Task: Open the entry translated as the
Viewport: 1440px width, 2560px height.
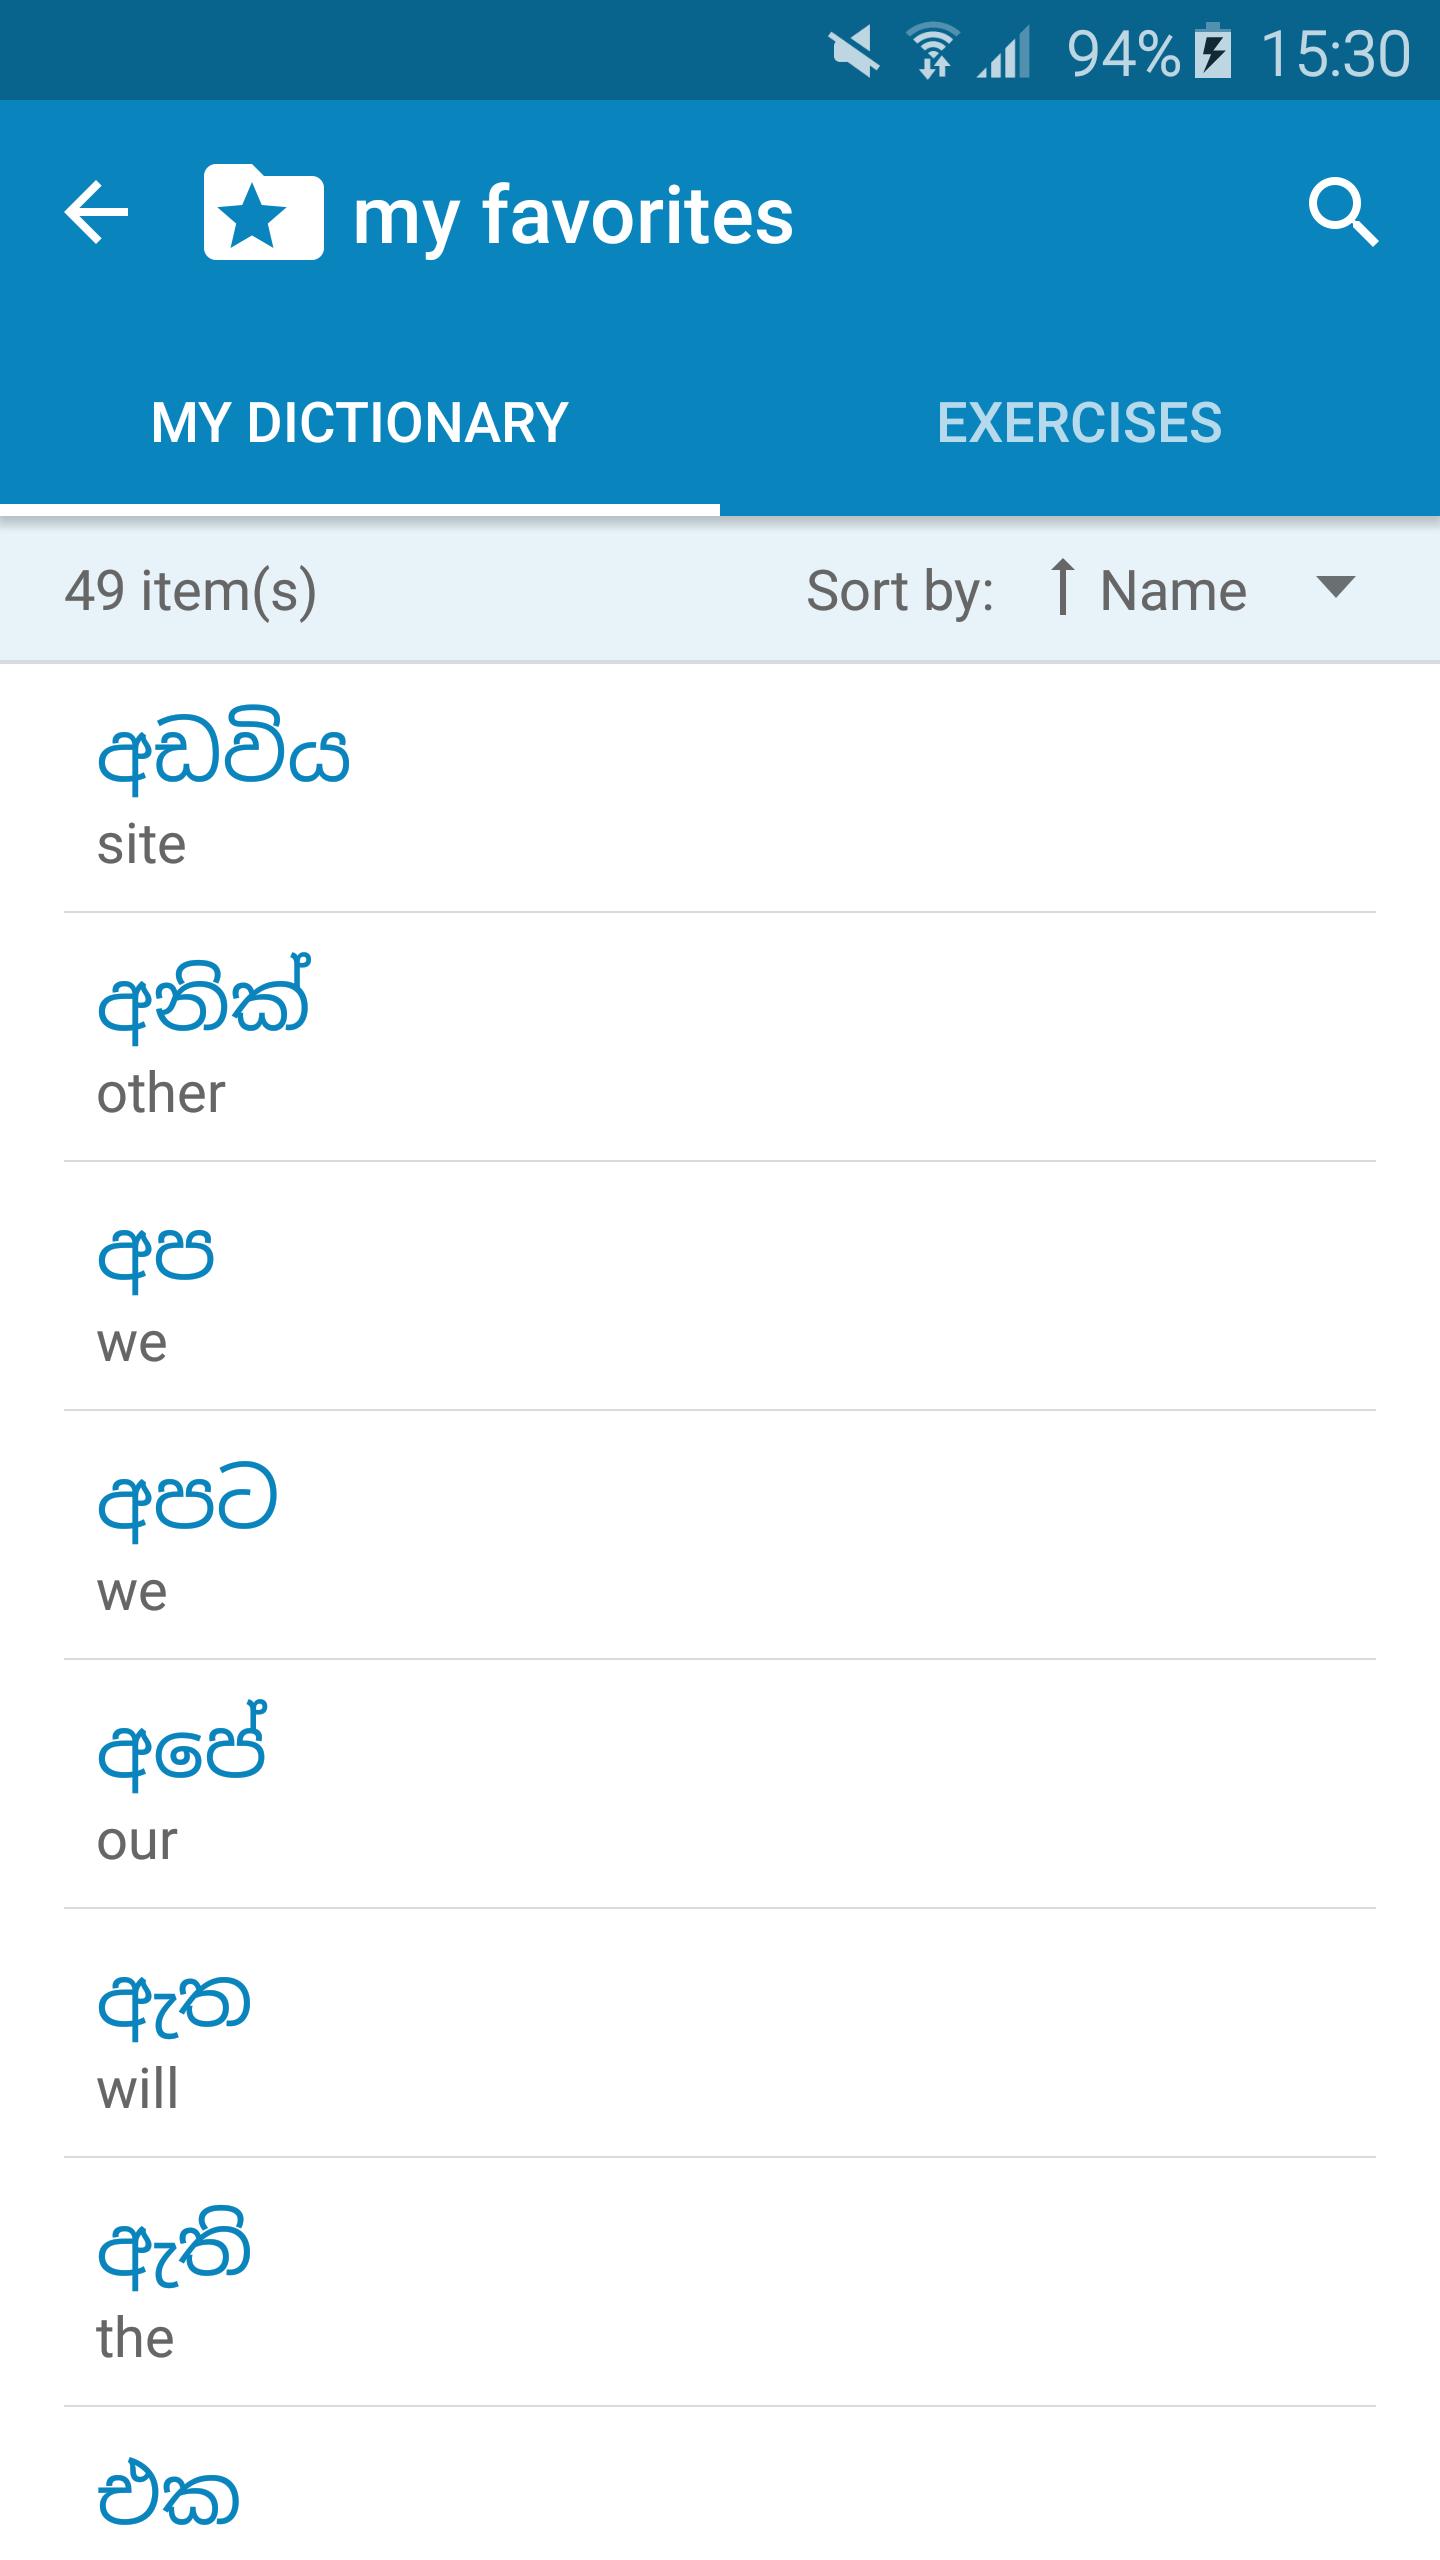Action: [x=720, y=2282]
